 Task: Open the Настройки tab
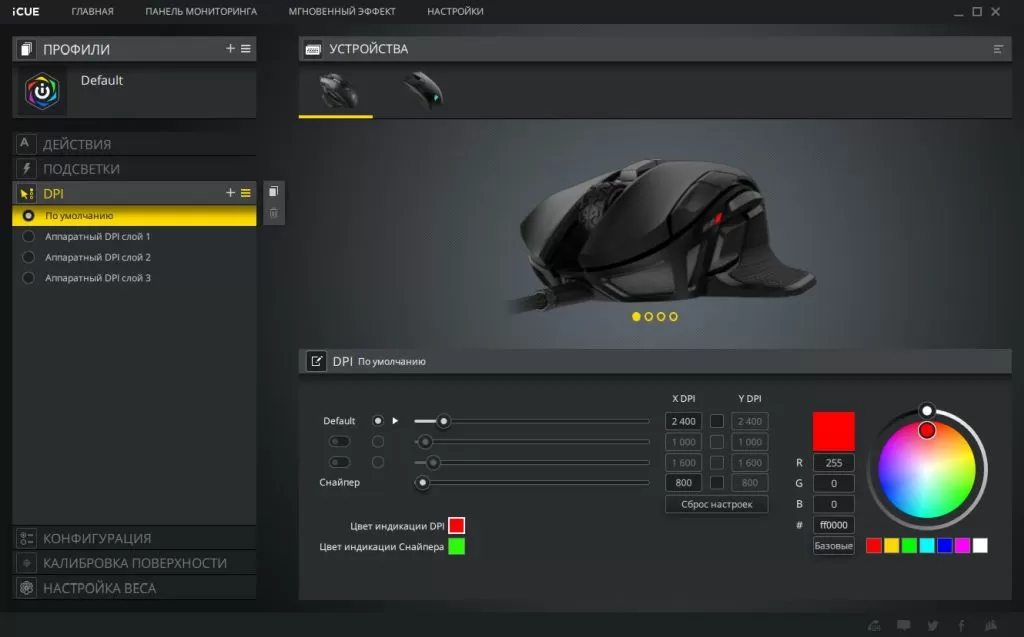tap(455, 11)
